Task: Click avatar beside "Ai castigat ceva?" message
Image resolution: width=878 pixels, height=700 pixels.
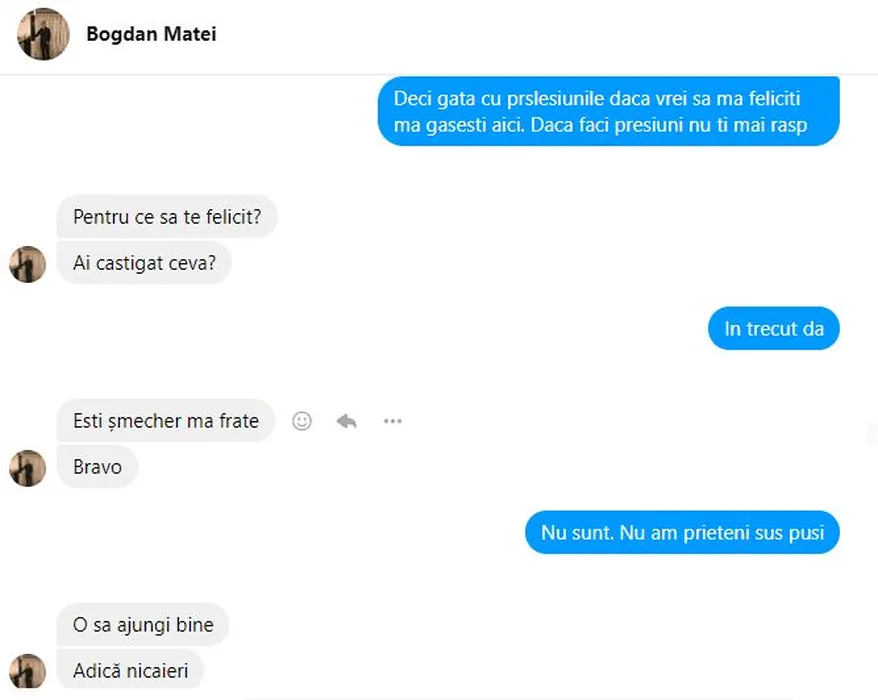Action: (x=28, y=264)
